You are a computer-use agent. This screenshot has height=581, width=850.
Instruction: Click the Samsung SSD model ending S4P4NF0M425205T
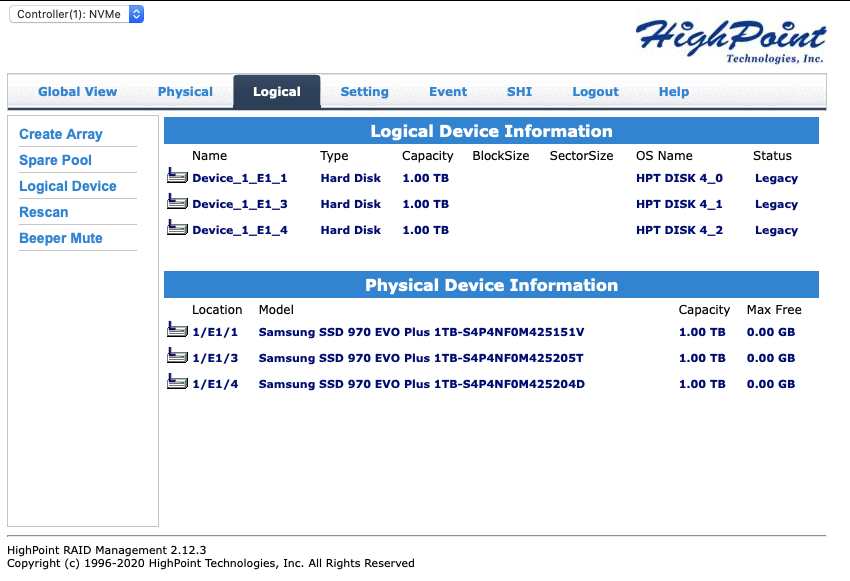click(421, 358)
